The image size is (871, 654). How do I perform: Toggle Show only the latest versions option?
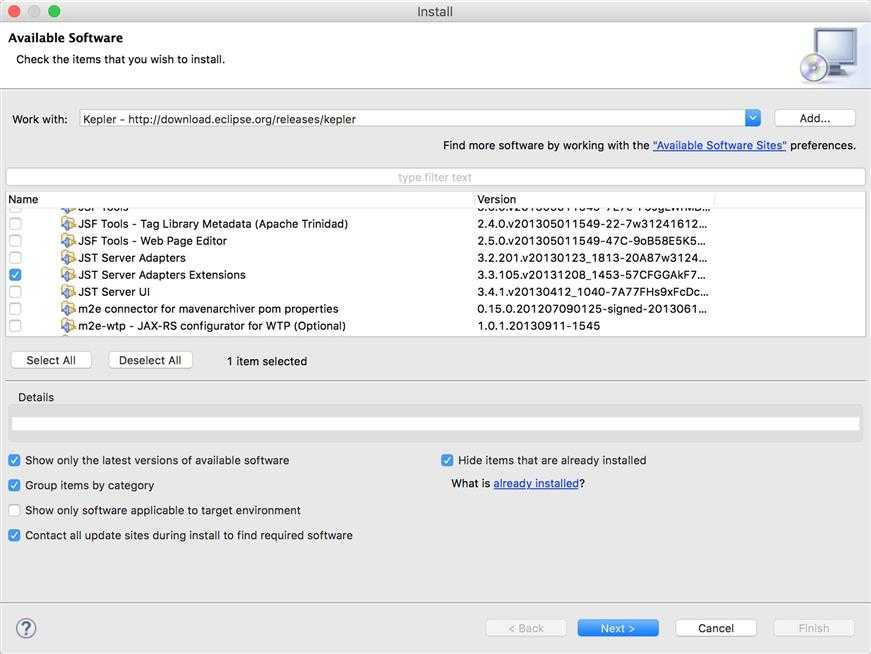pyautogui.click(x=14, y=460)
